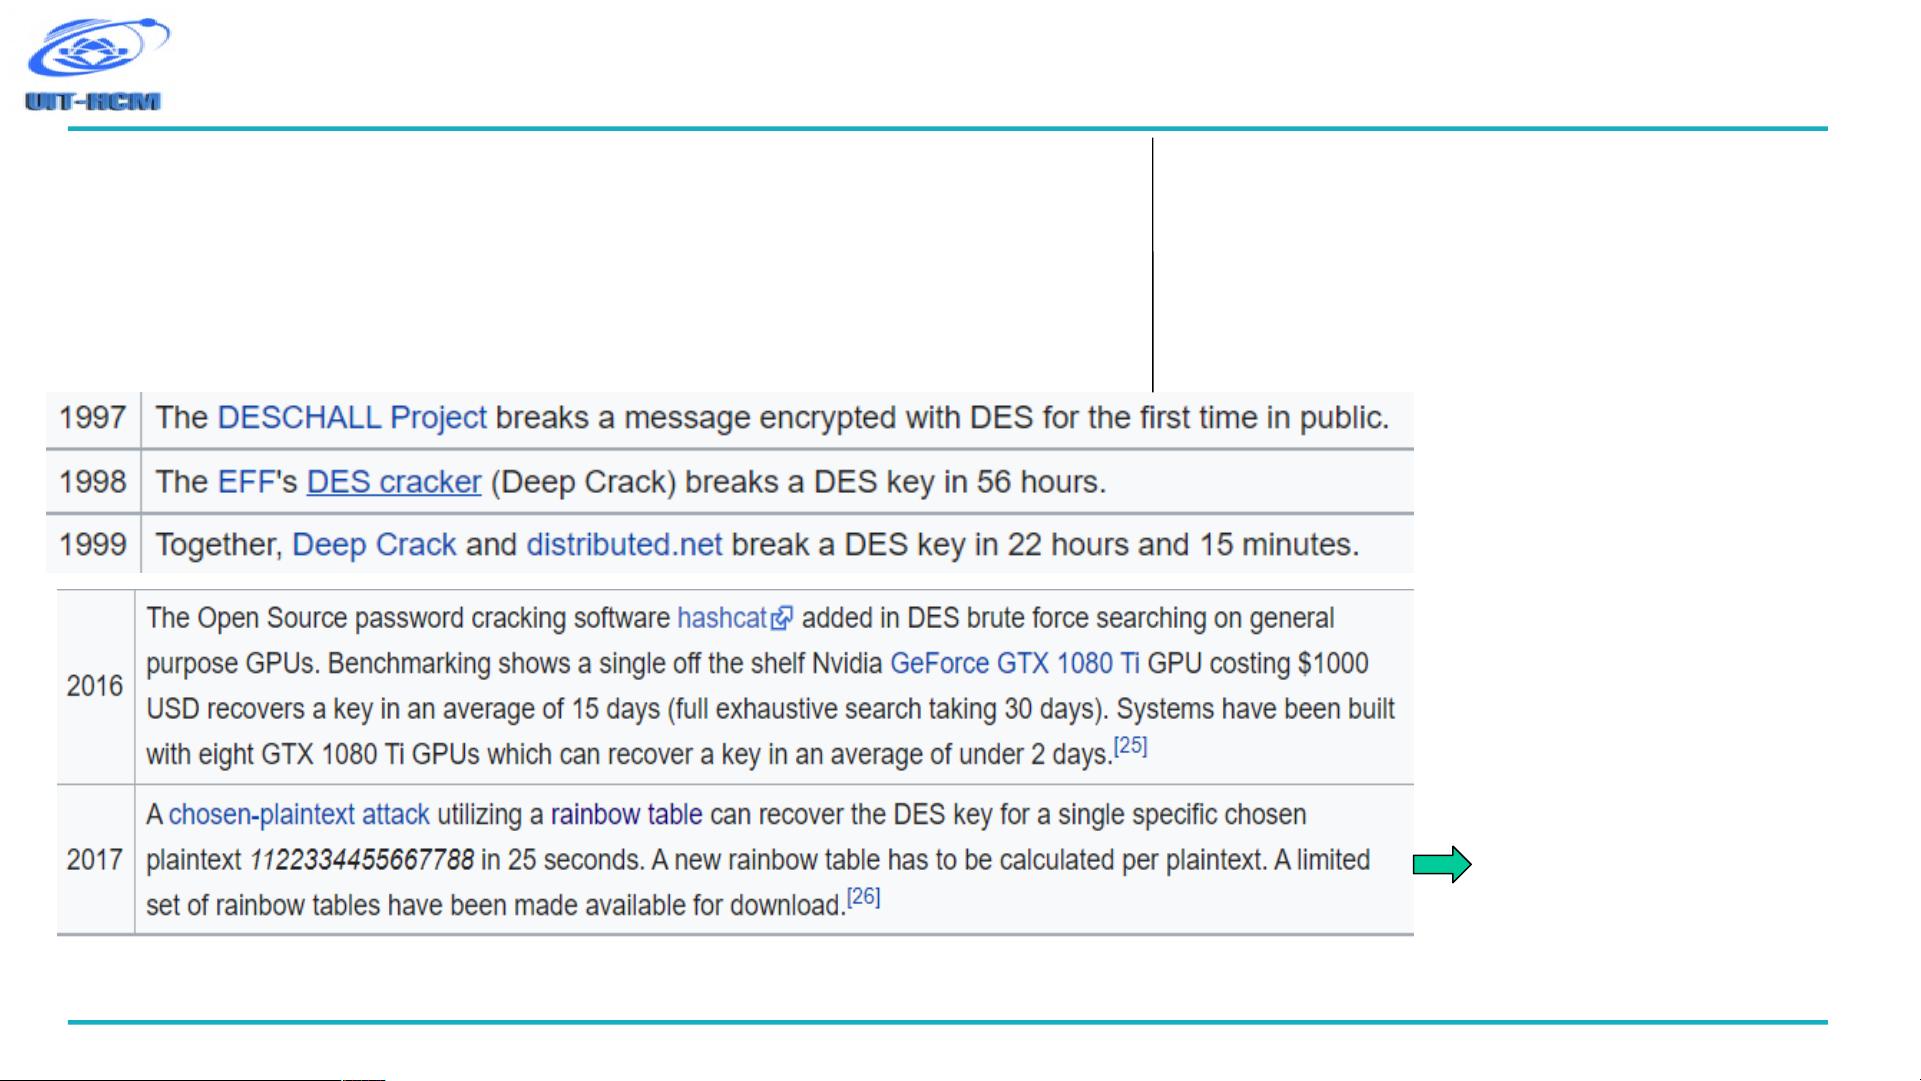Open the rainbow table link
The height and width of the screenshot is (1081, 1921).
point(626,815)
